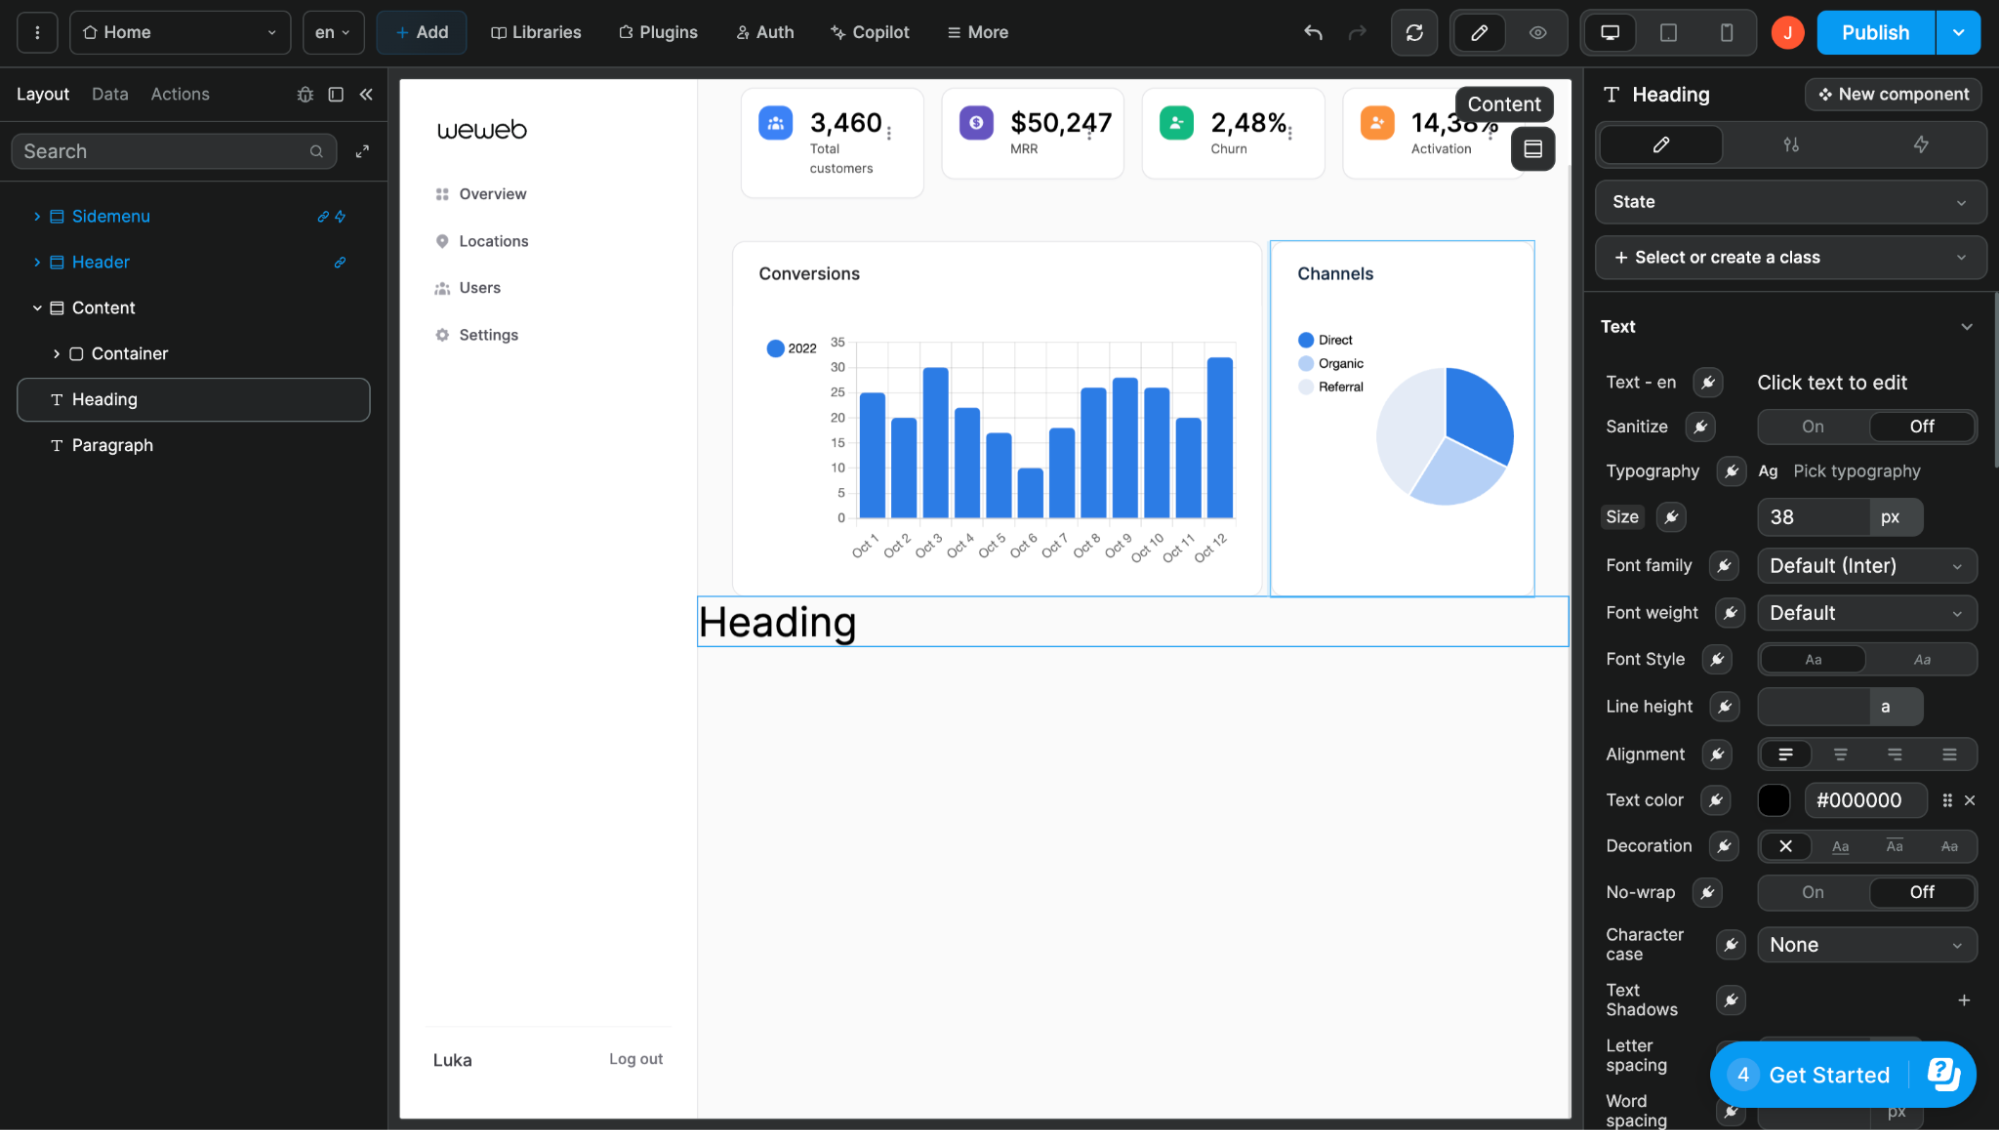The image size is (1999, 1131).
Task: Click the undo arrow in top toolbar
Action: (1313, 33)
